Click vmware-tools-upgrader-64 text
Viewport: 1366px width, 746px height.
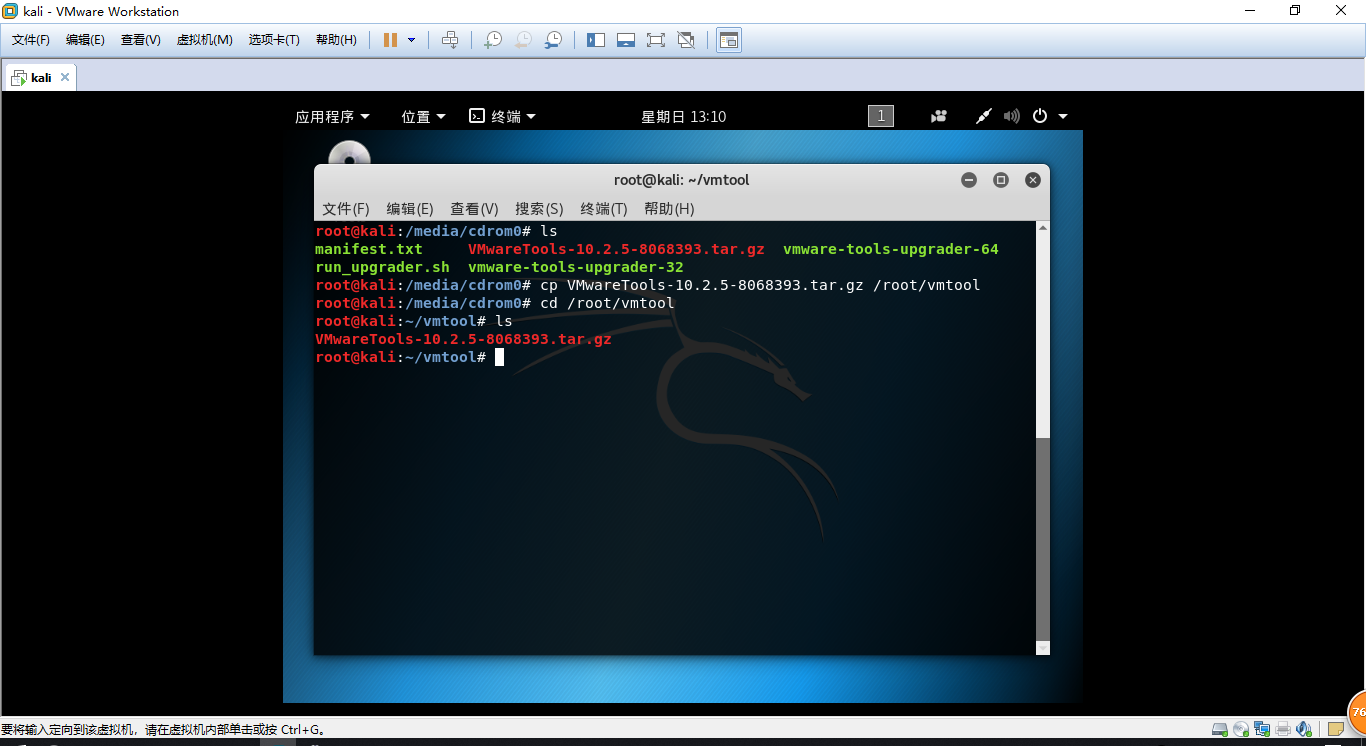tap(891, 249)
